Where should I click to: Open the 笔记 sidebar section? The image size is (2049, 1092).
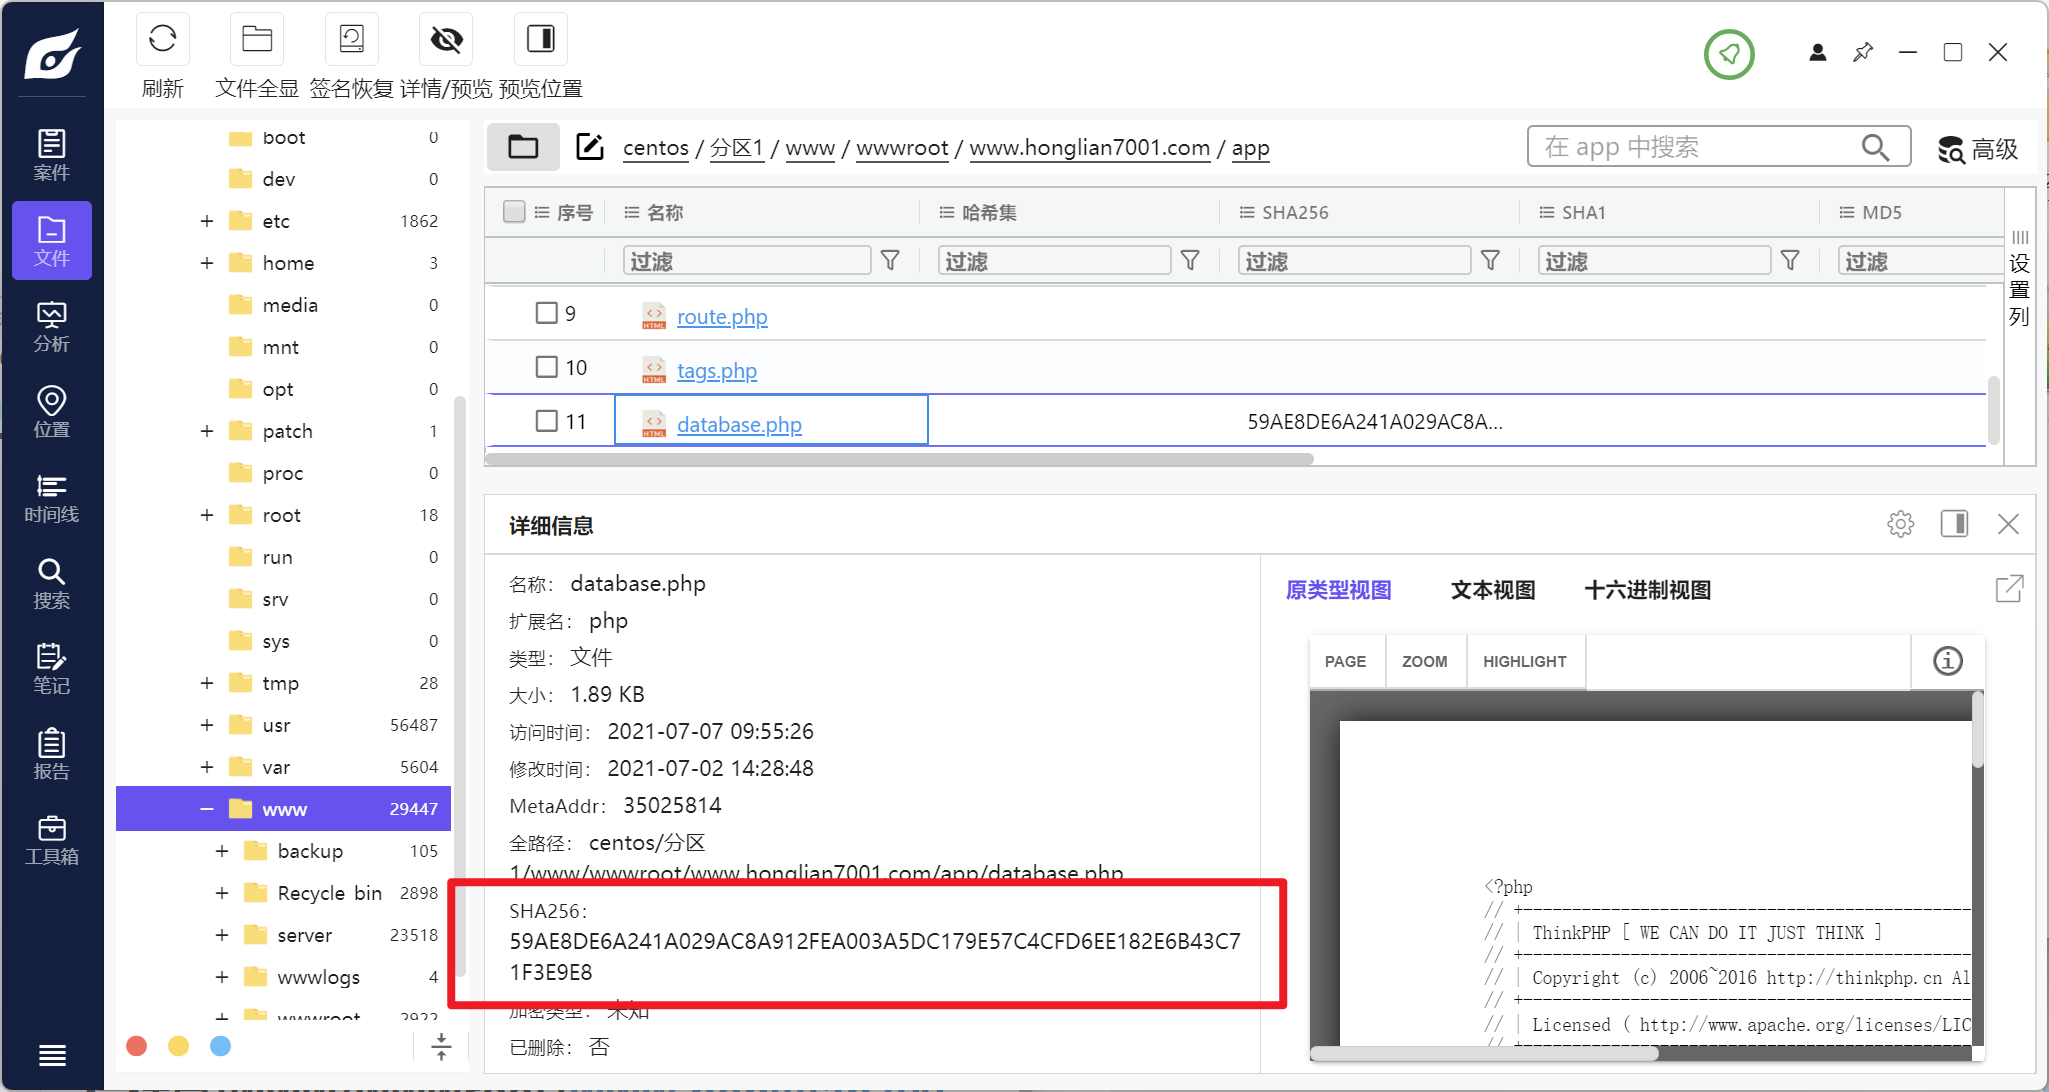point(52,669)
